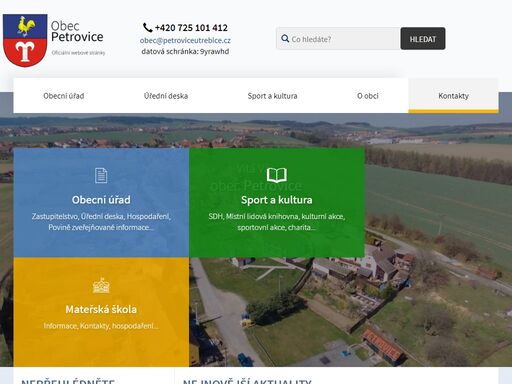Select Sport a kultura in navigation bar

coord(272,96)
